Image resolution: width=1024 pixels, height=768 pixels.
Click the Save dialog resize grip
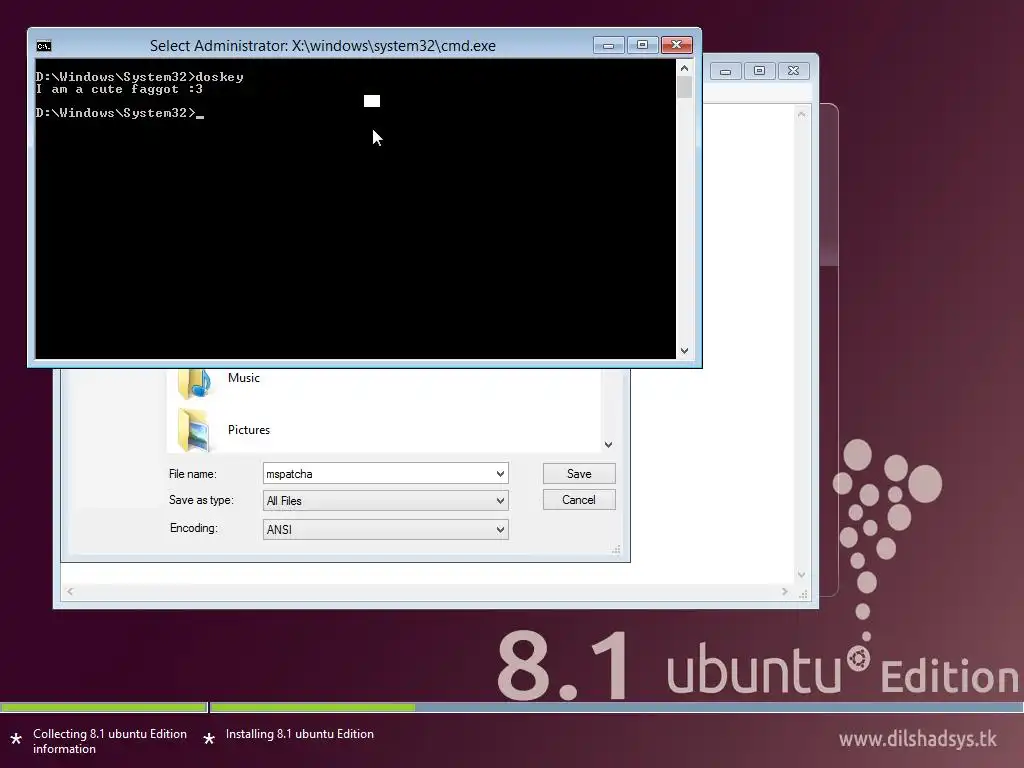616,550
